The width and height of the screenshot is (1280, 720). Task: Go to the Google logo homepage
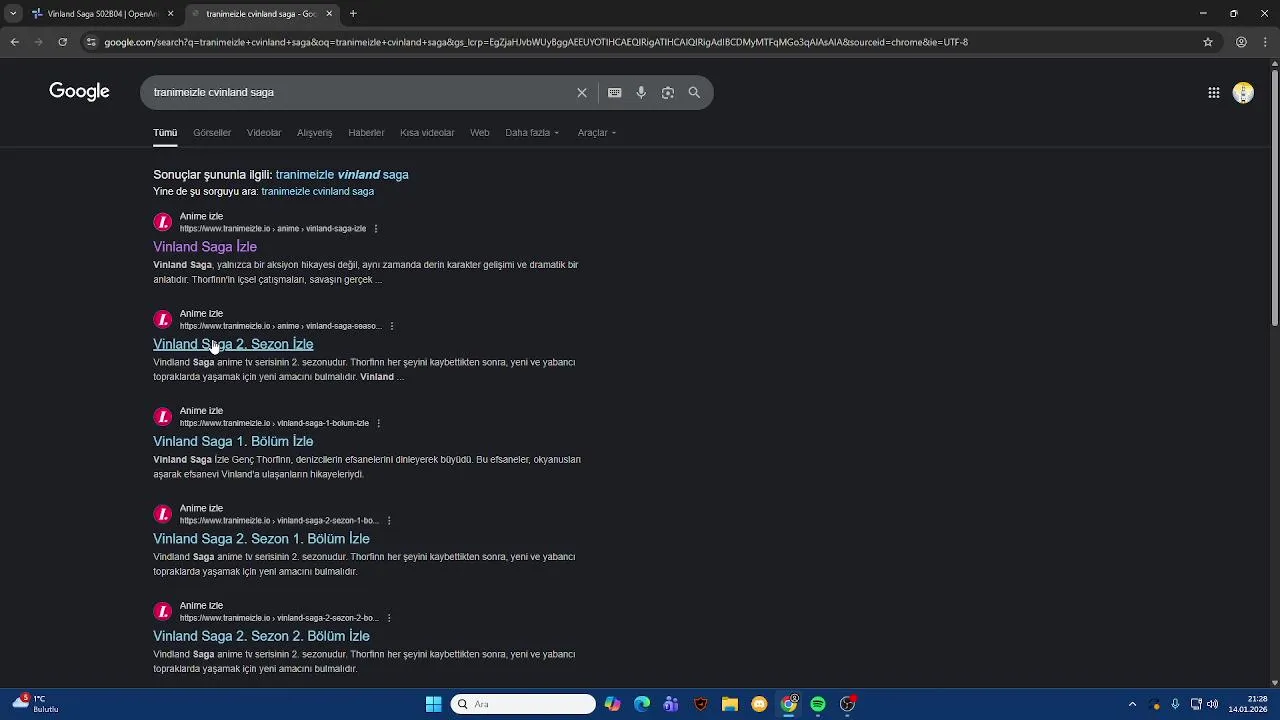coord(79,92)
